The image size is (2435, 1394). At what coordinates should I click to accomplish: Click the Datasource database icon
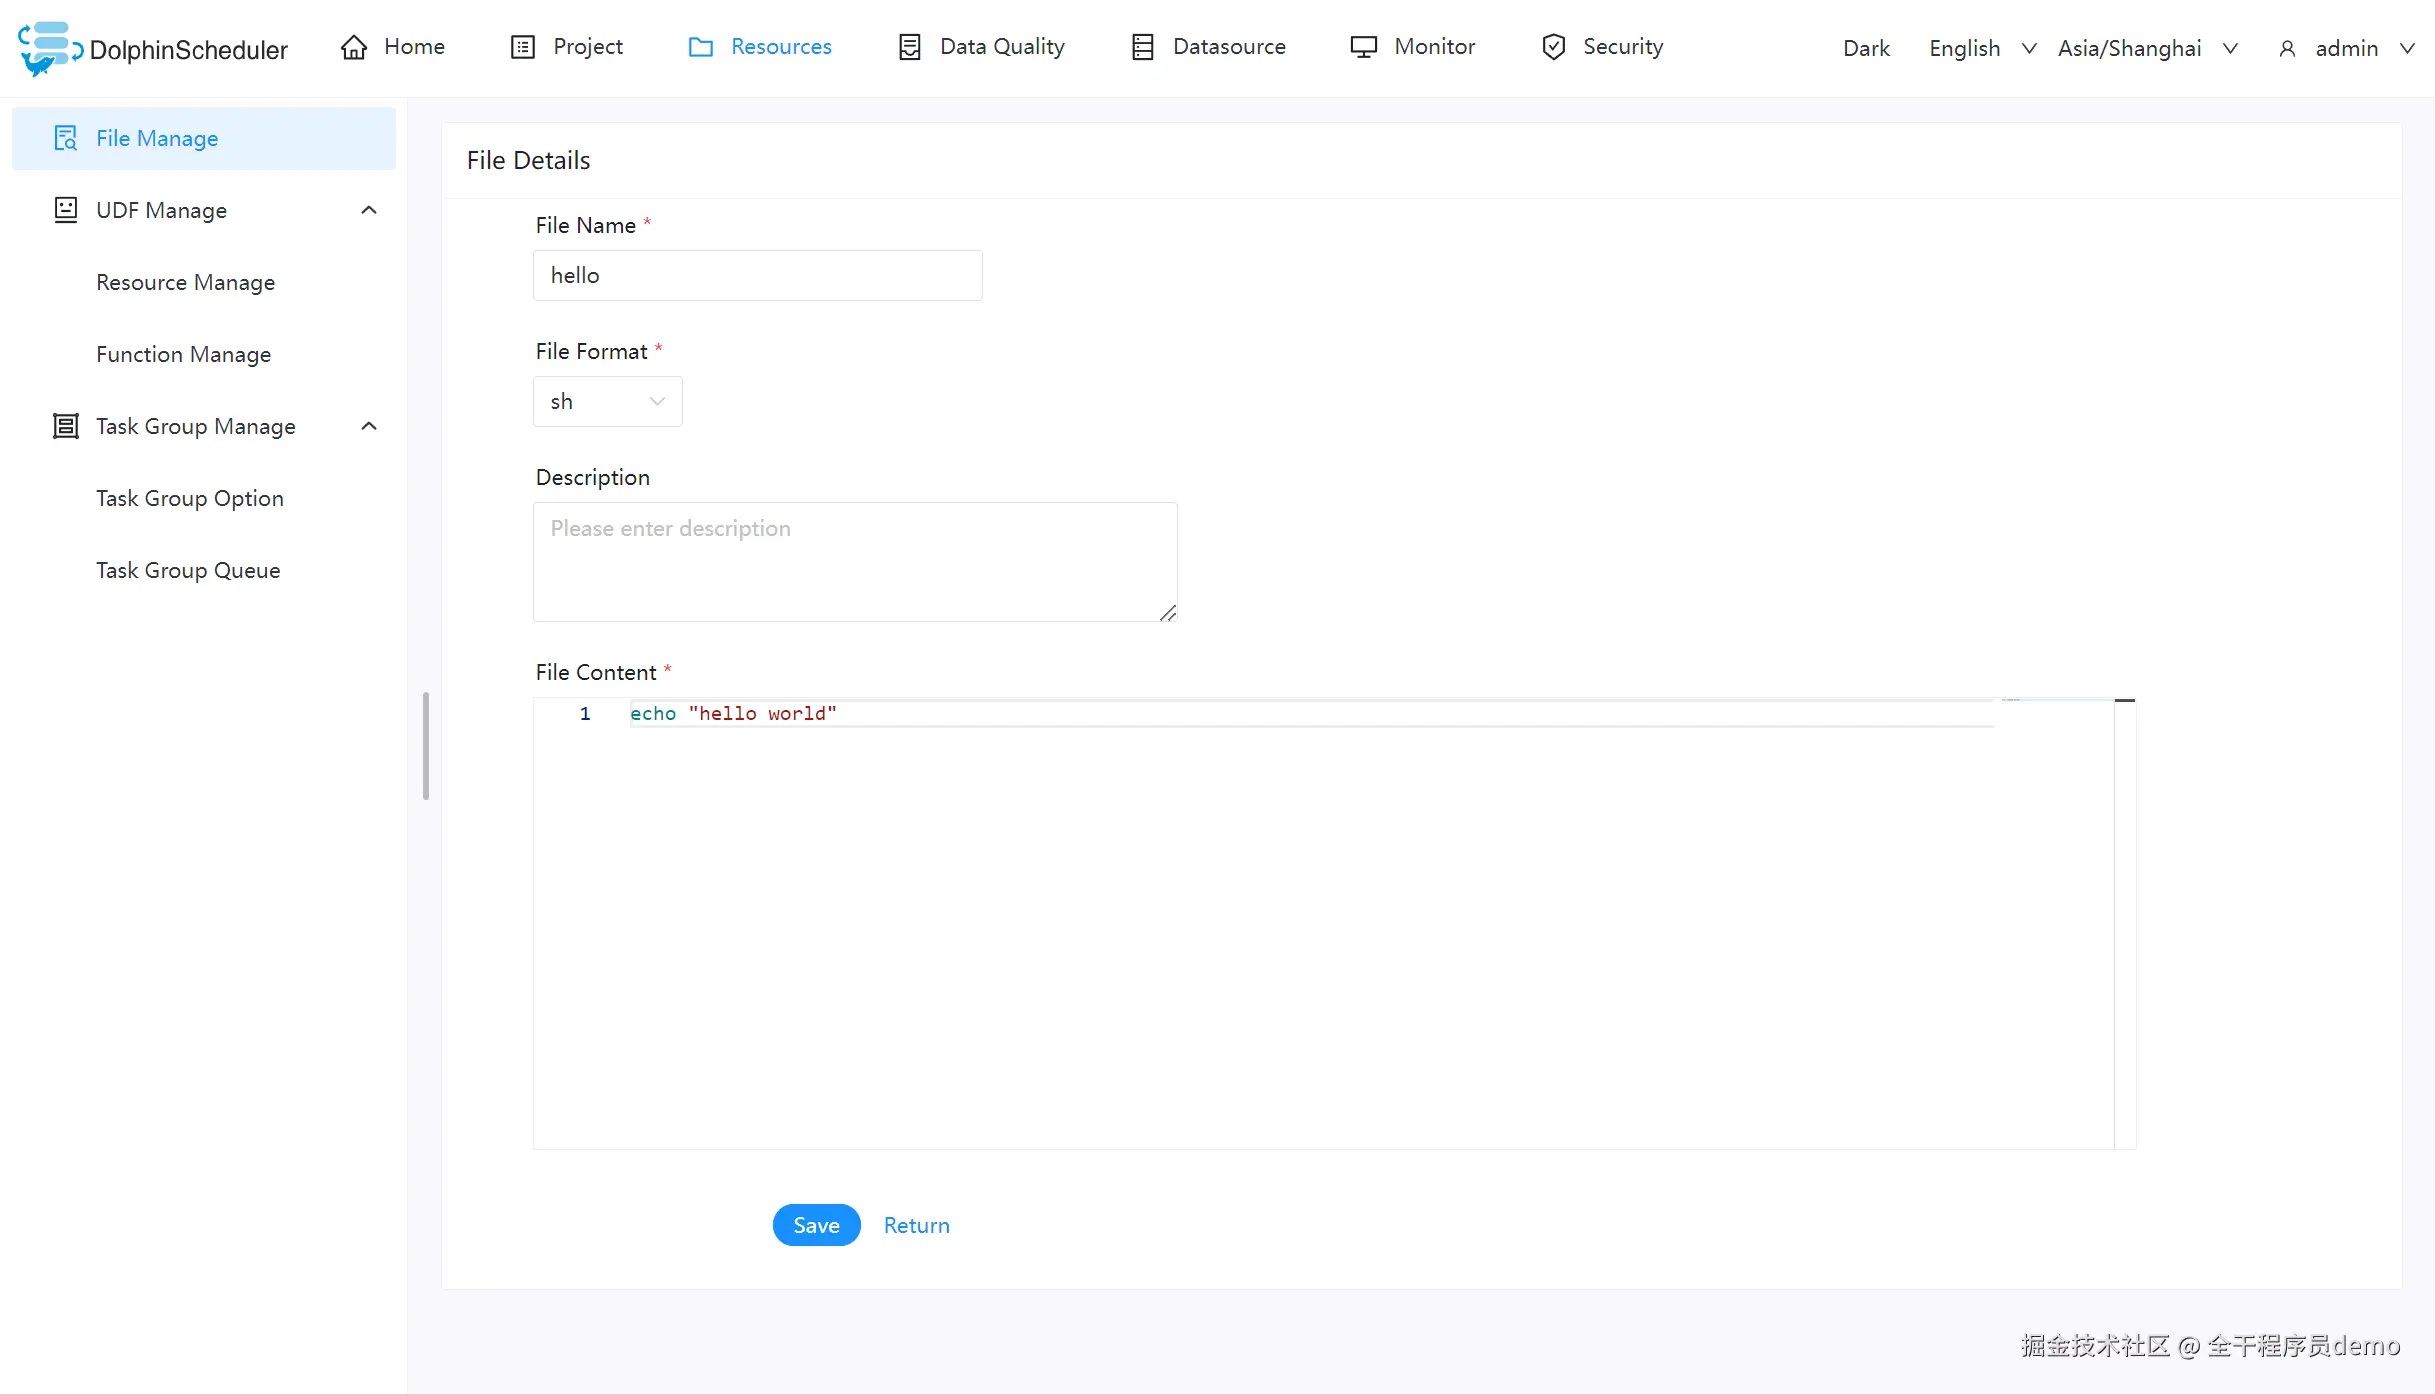coord(1142,47)
